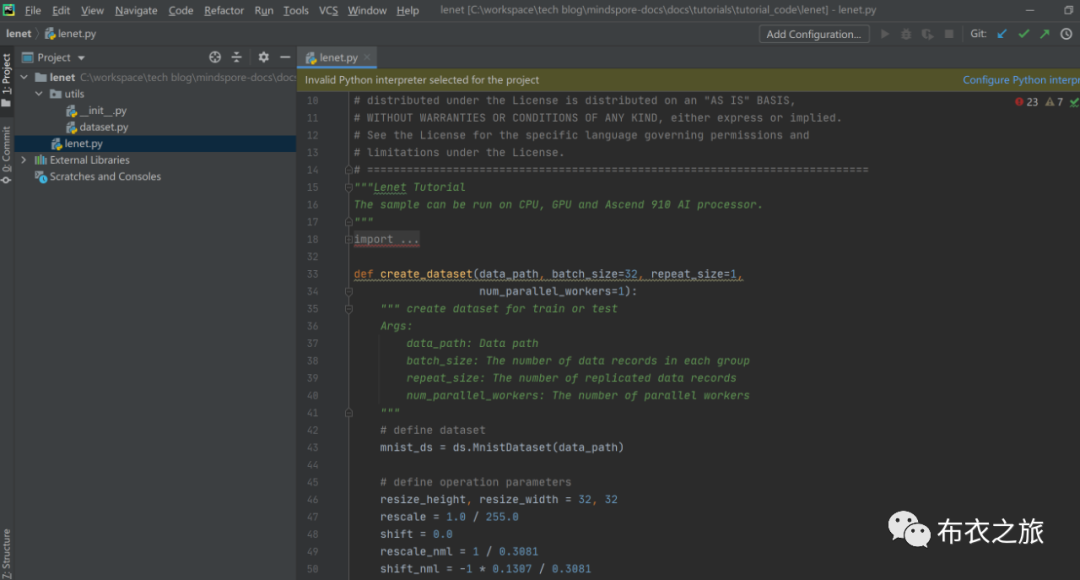
Task: Collapse the utils folder
Action: point(39,94)
